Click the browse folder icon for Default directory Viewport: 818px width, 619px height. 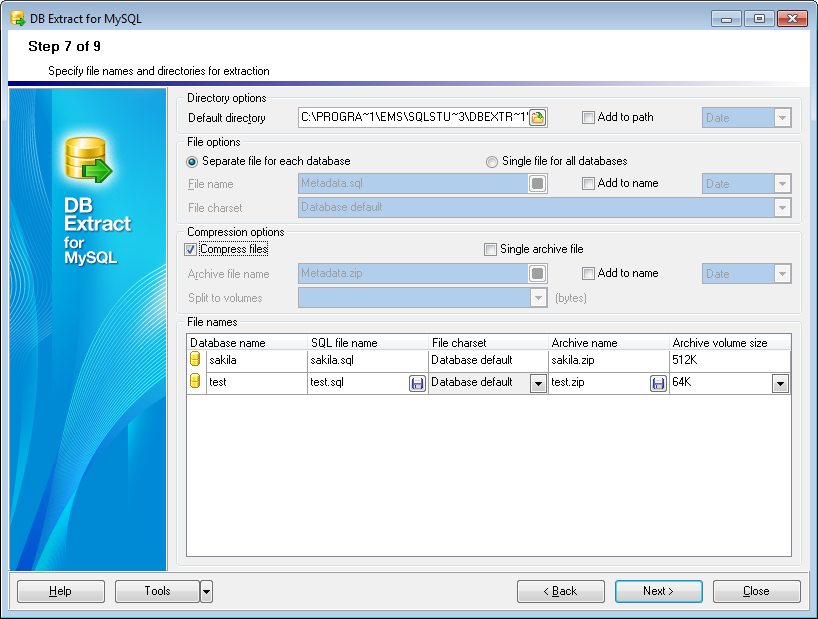click(x=537, y=117)
